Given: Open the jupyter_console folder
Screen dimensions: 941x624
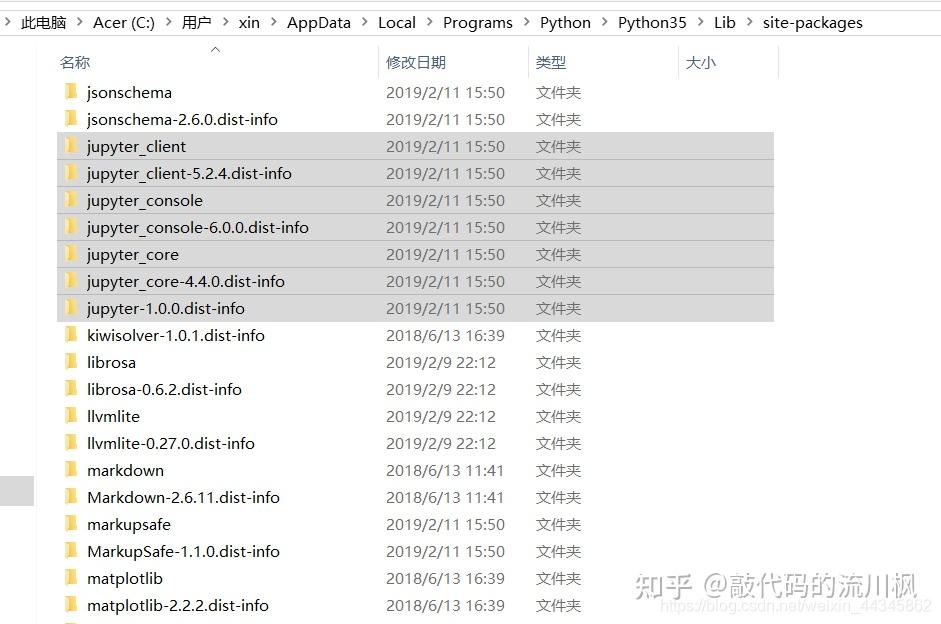Looking at the screenshot, I should pos(144,200).
